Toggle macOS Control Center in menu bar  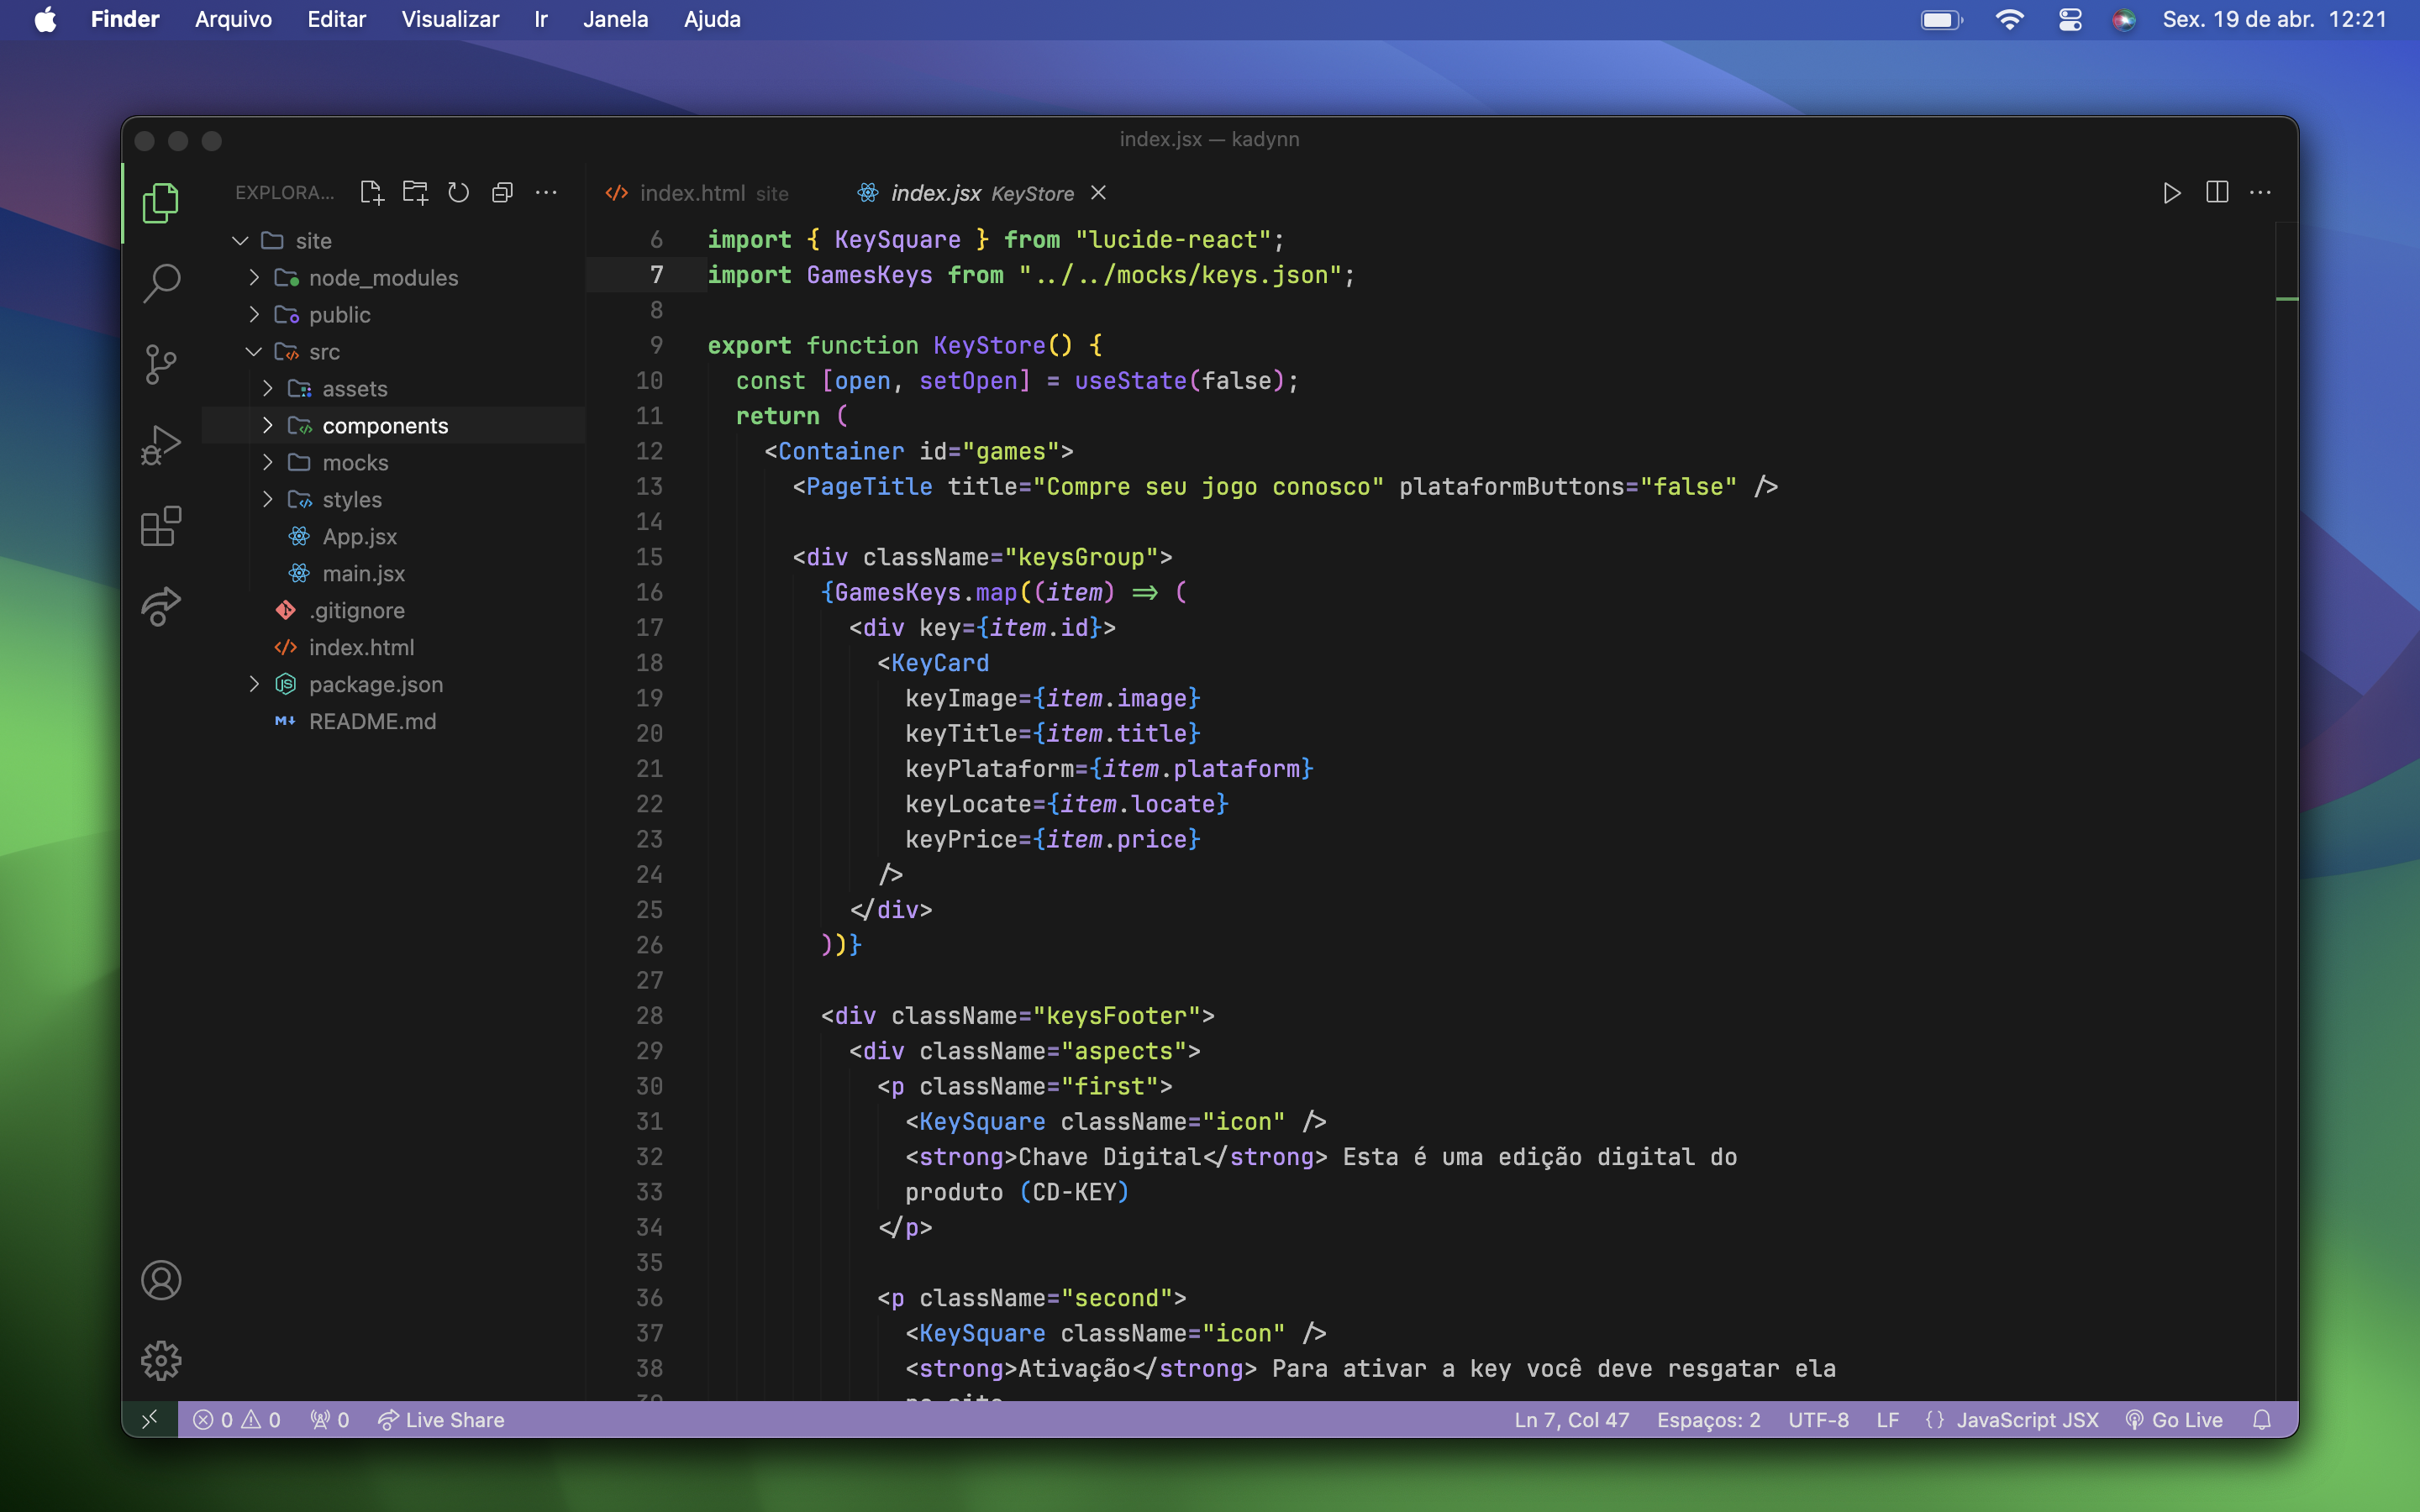[2069, 19]
